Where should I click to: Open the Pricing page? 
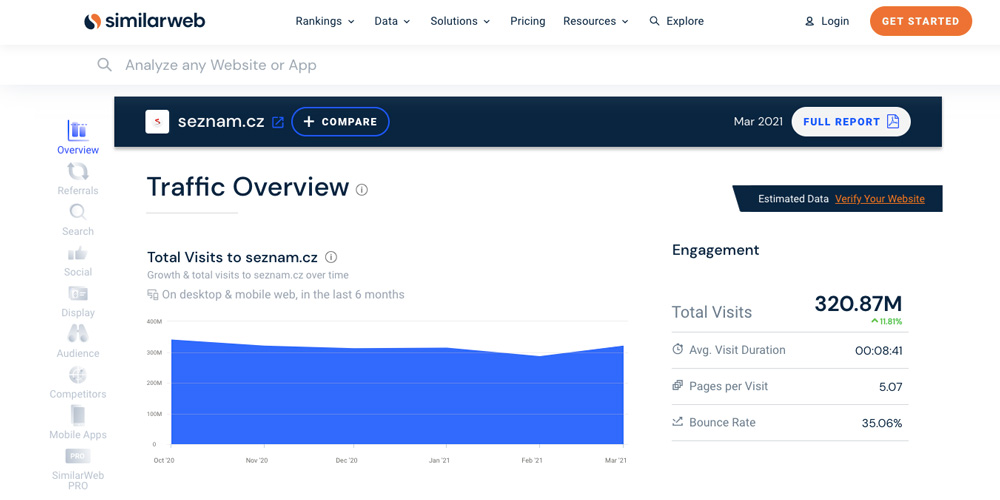[527, 21]
